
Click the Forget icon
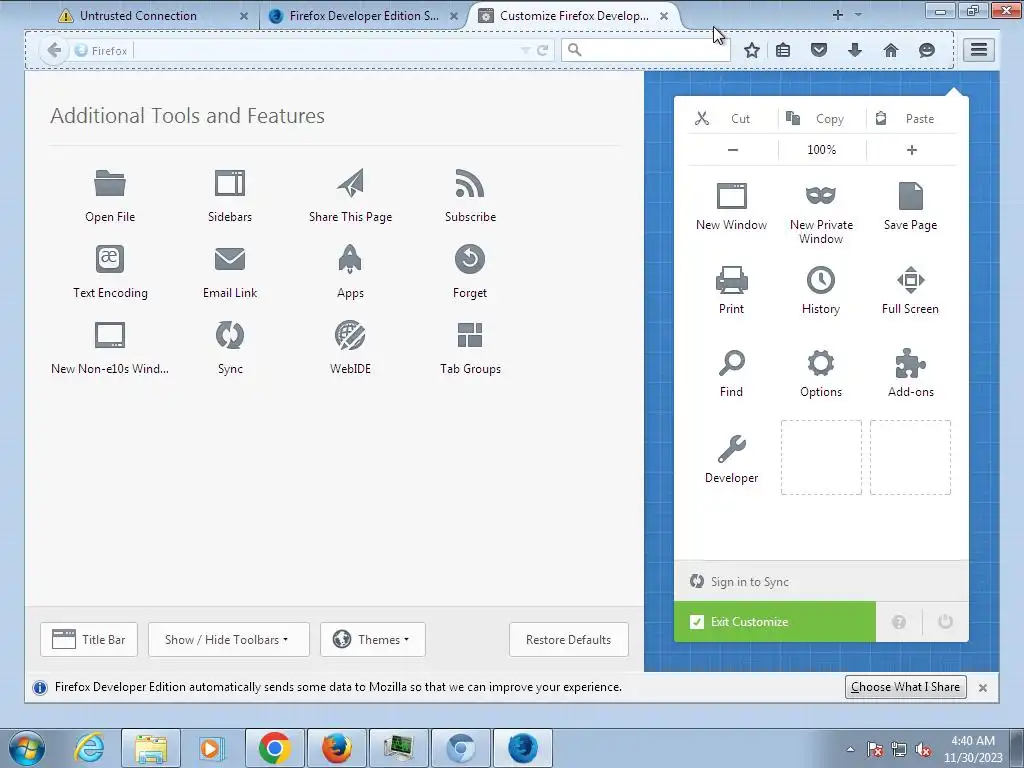click(470, 259)
